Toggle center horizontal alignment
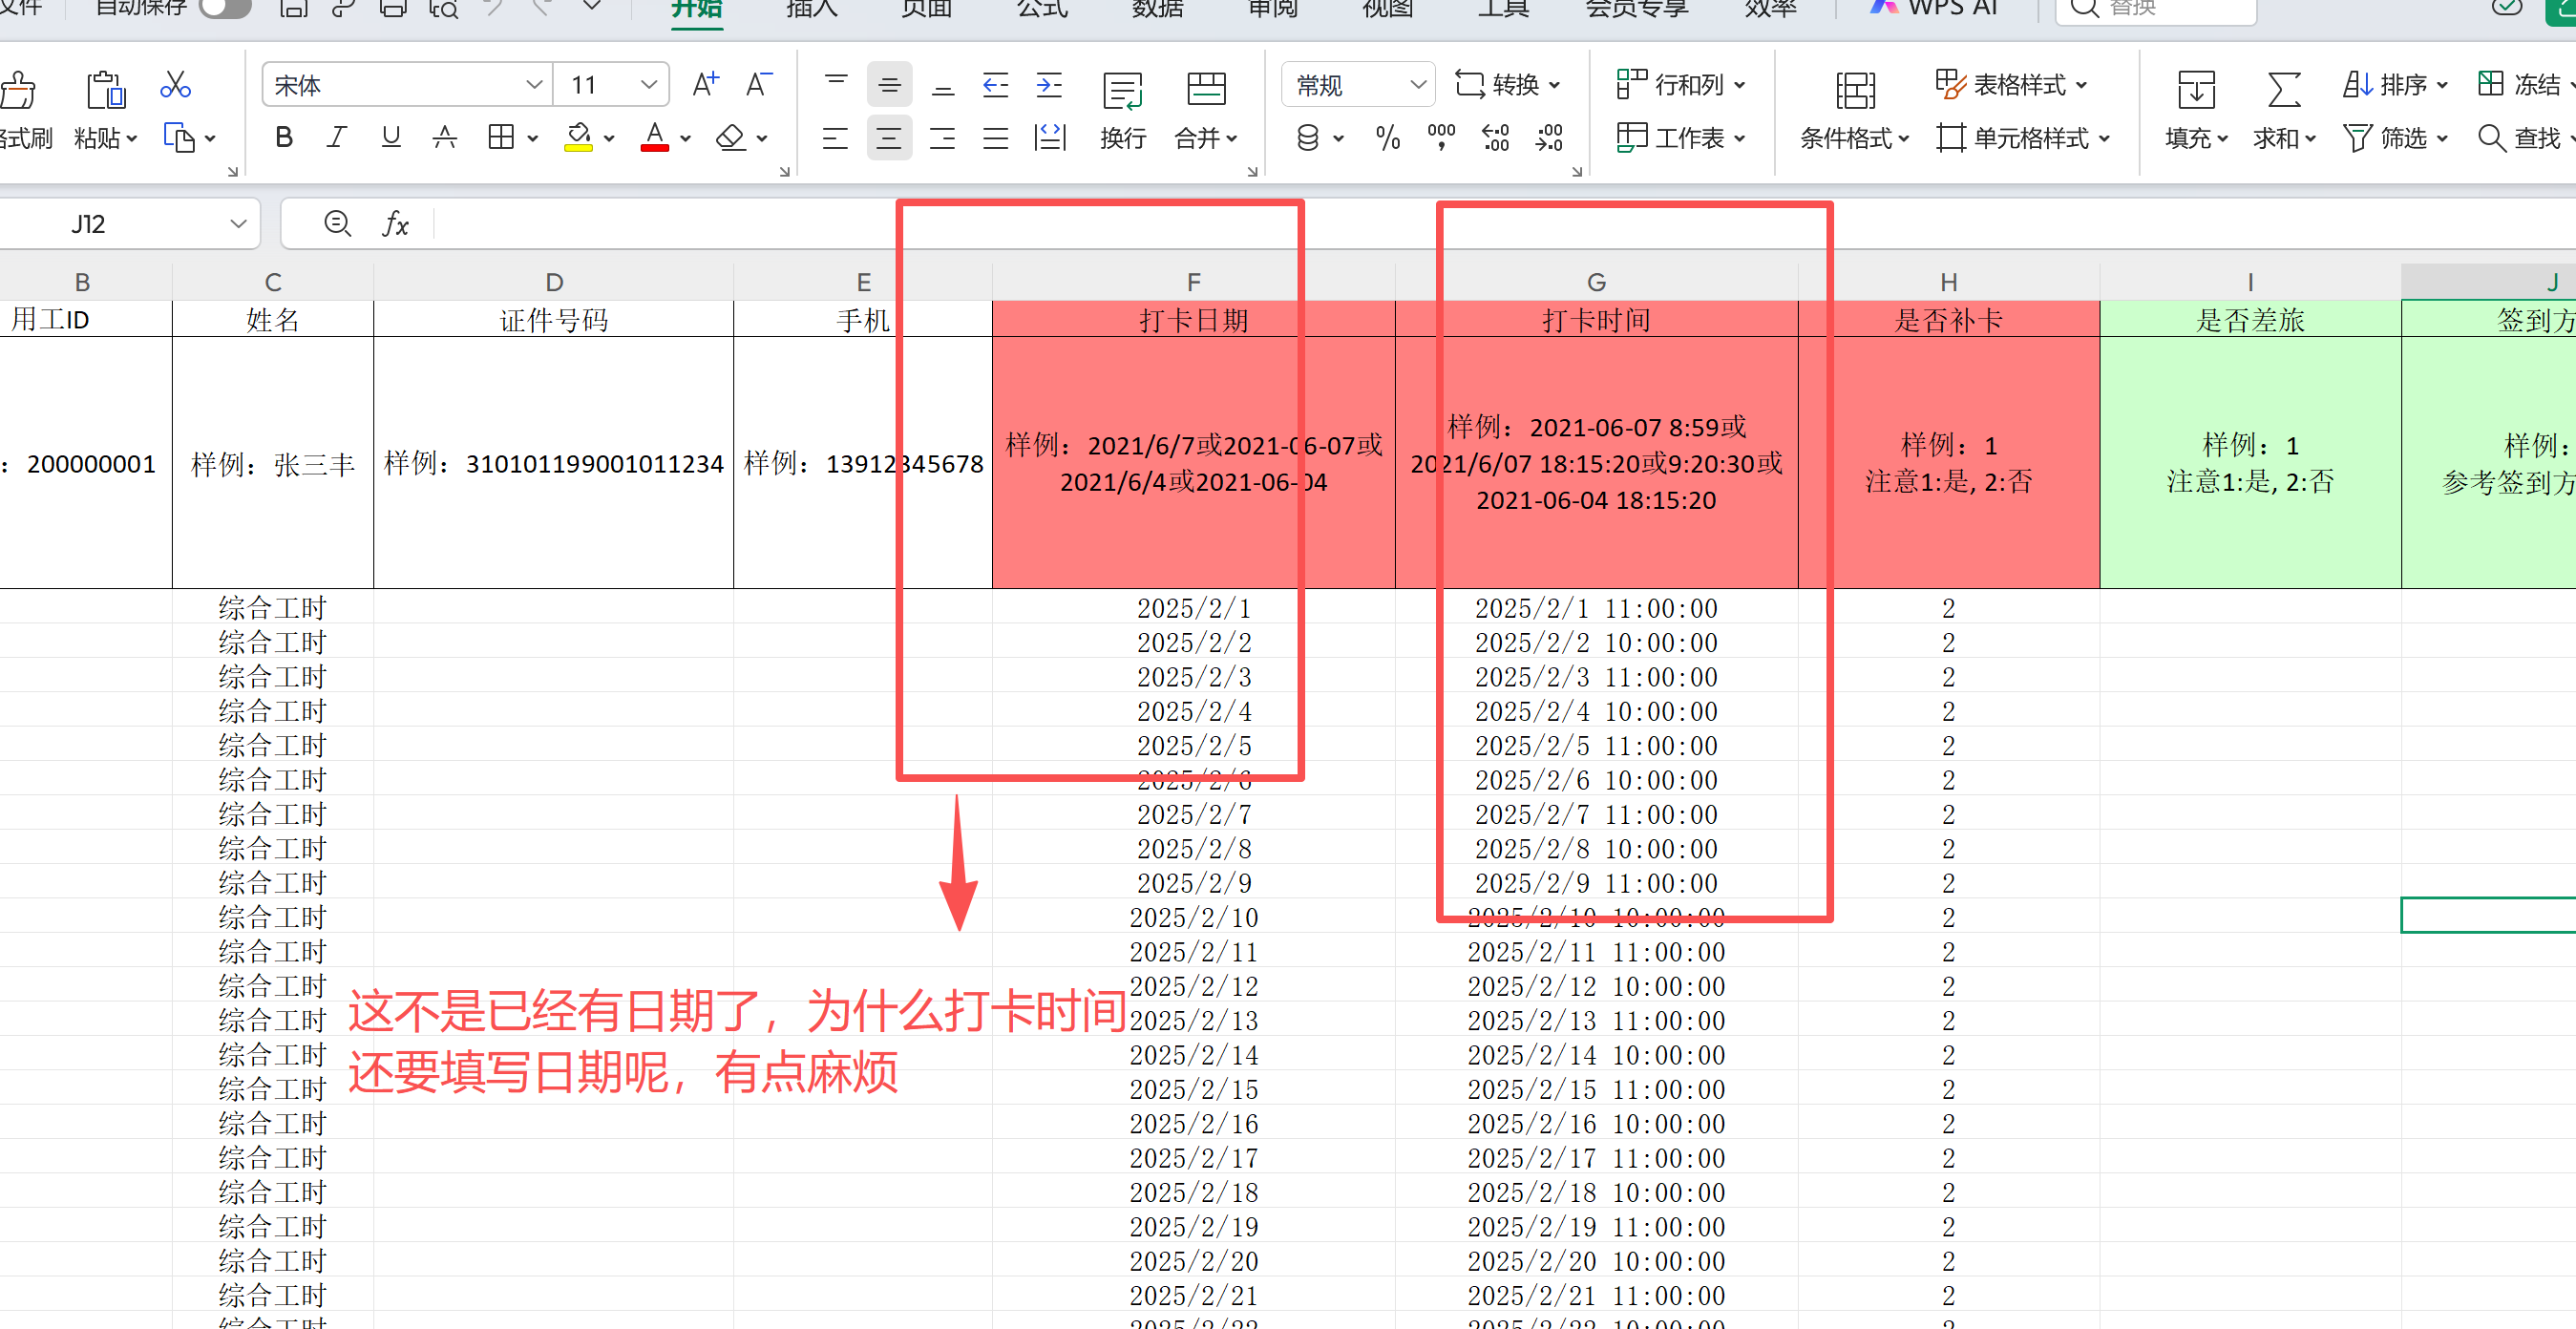2576x1329 pixels. [x=889, y=137]
